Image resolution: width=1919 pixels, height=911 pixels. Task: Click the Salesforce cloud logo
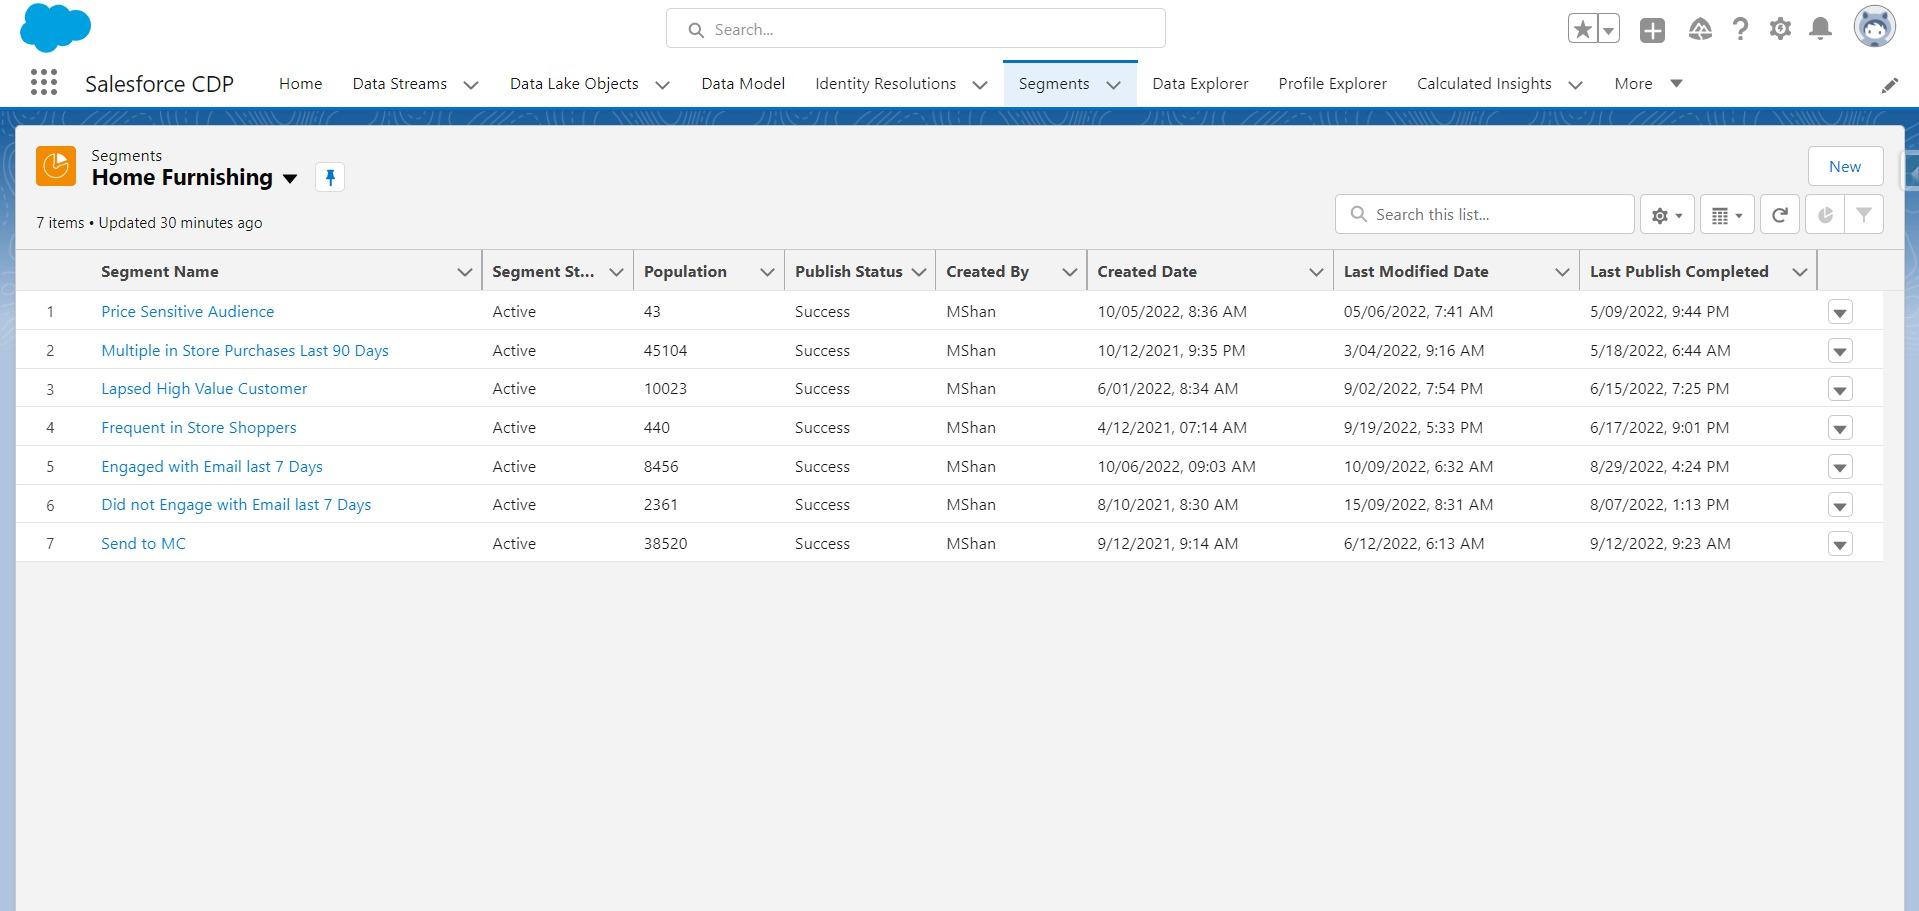point(55,27)
